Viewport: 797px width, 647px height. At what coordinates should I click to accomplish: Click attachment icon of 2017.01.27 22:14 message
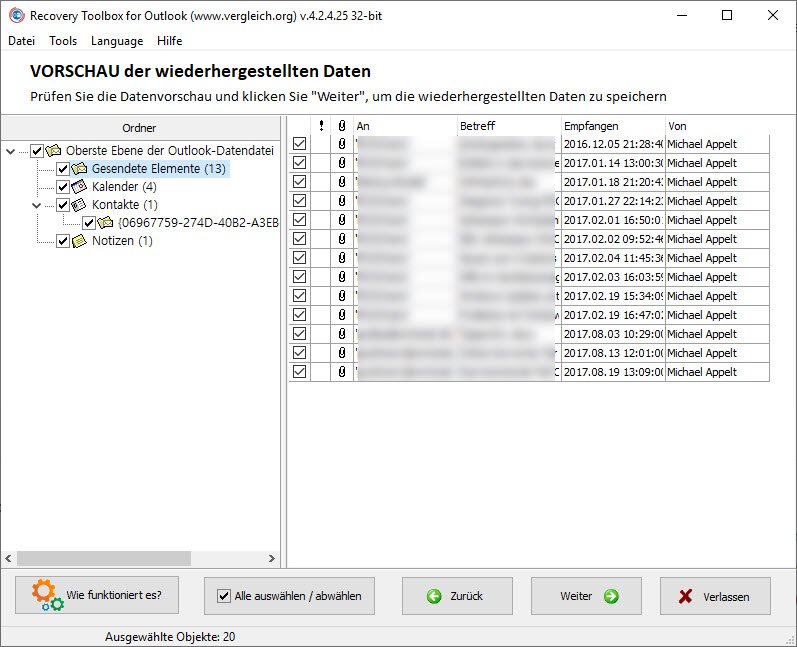pyautogui.click(x=342, y=201)
